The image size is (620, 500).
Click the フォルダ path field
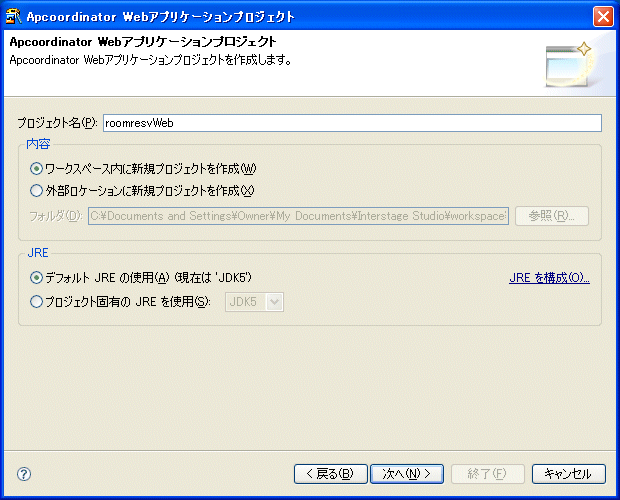(x=298, y=216)
